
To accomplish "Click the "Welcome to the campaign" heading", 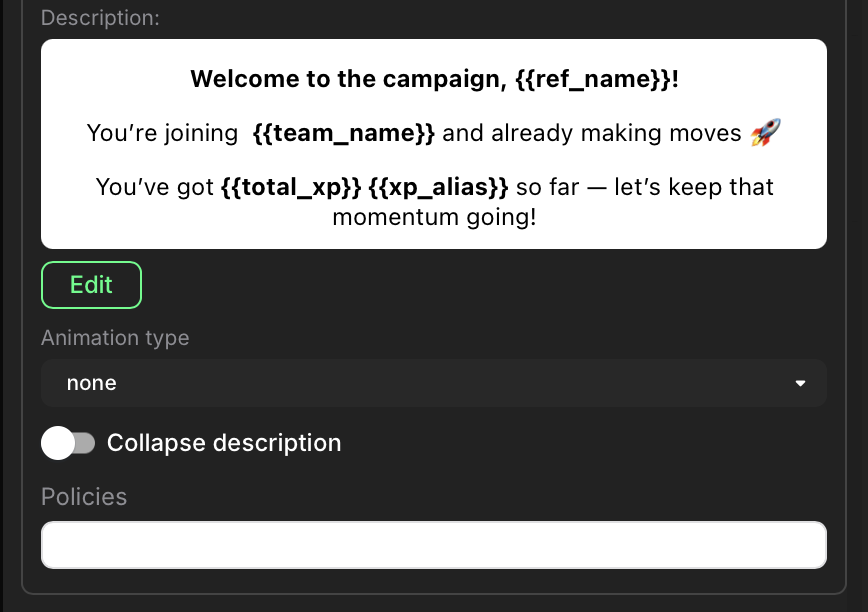I will click(346, 79).
